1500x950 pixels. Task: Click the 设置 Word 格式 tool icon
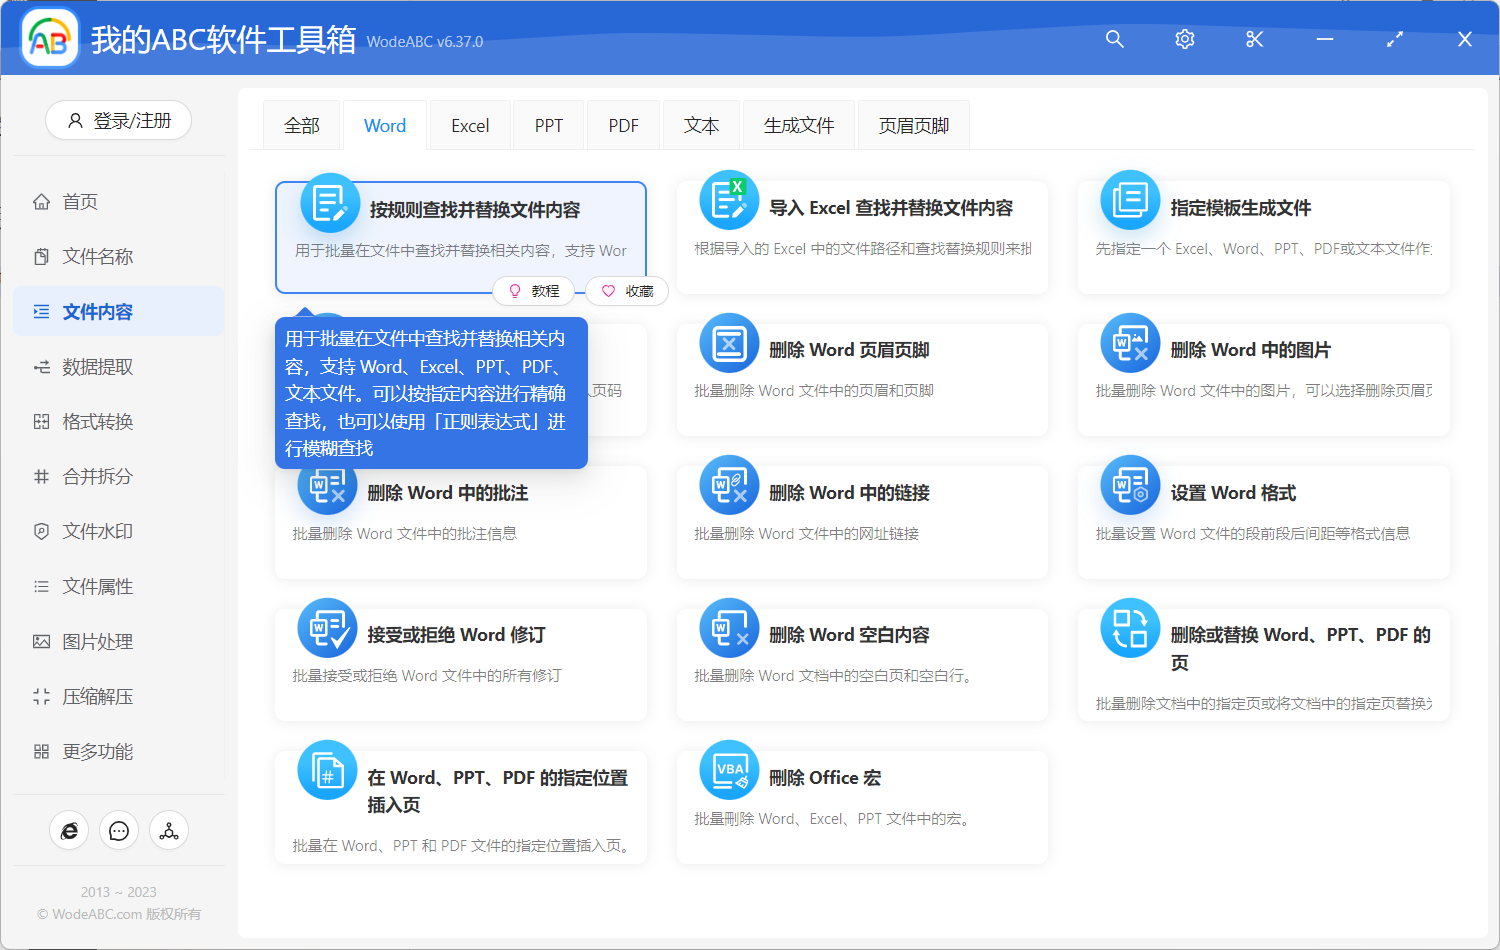pos(1129,485)
